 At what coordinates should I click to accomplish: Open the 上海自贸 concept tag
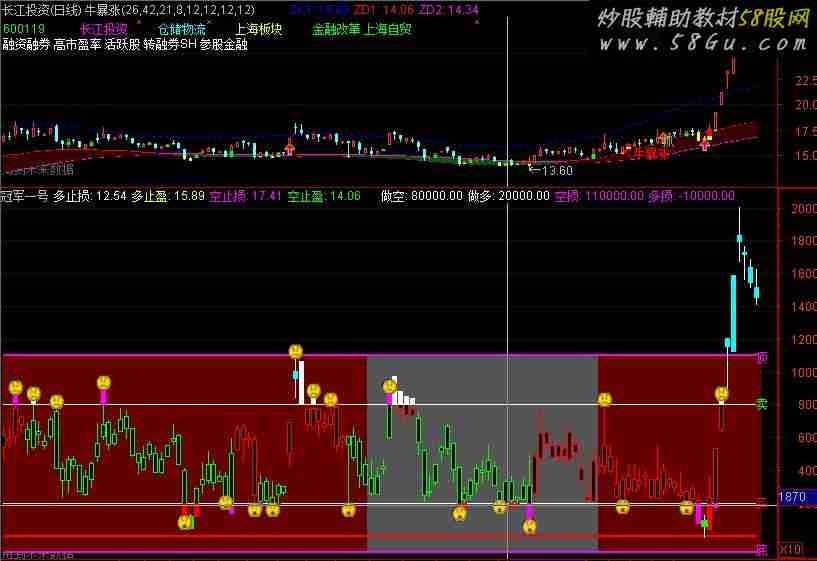click(387, 29)
